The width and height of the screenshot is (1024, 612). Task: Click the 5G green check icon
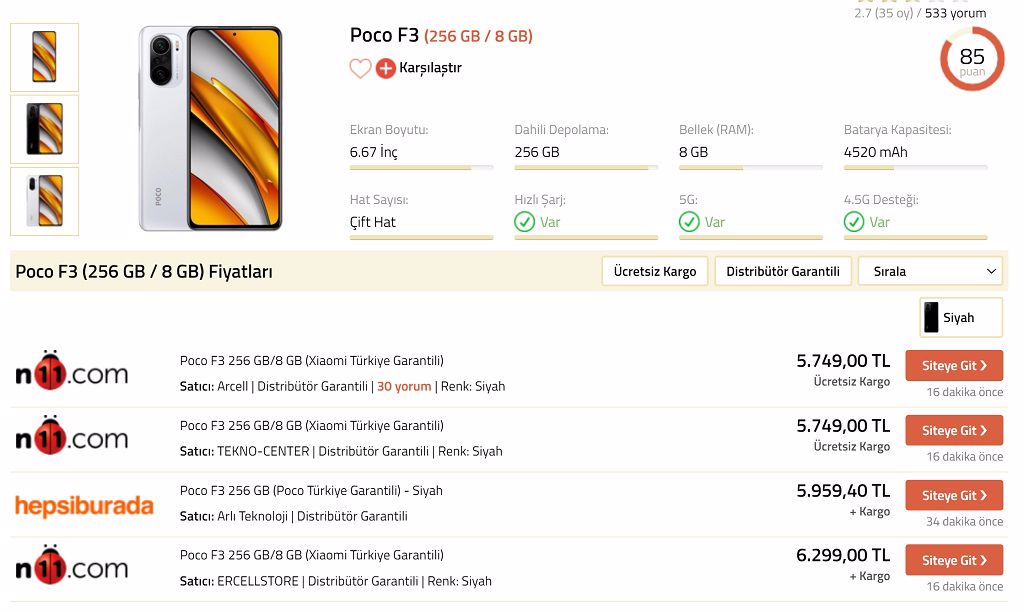click(689, 222)
